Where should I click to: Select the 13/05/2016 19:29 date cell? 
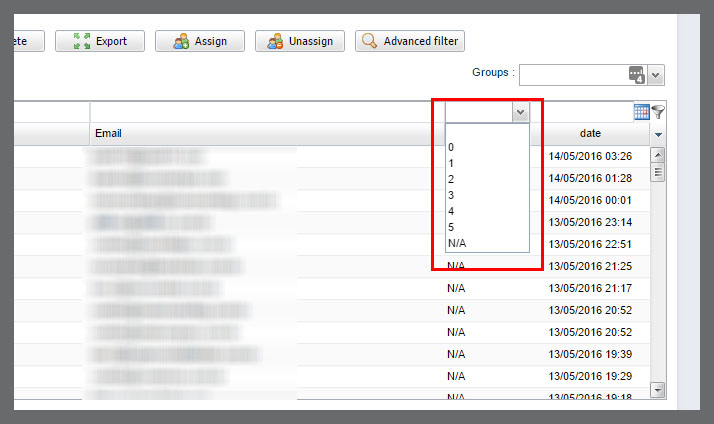pyautogui.click(x=590, y=376)
